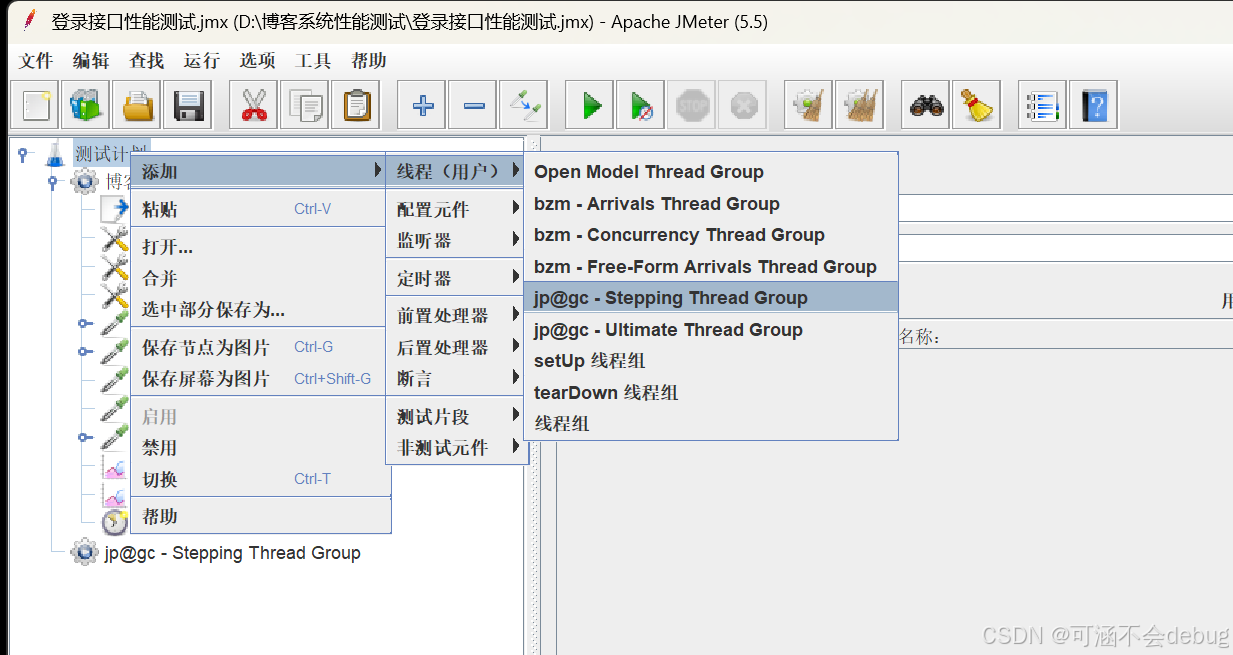Click the JMeter feather icon in title bar

tap(30, 21)
